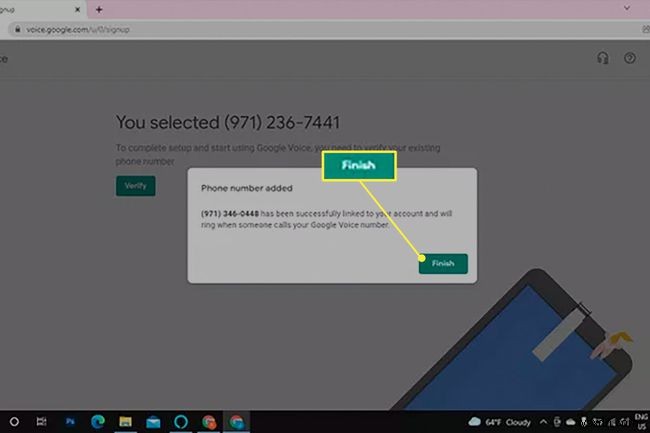Screen dimensions: 650x433
Task: Expand the hidden system tray icons
Action: click(x=543, y=422)
